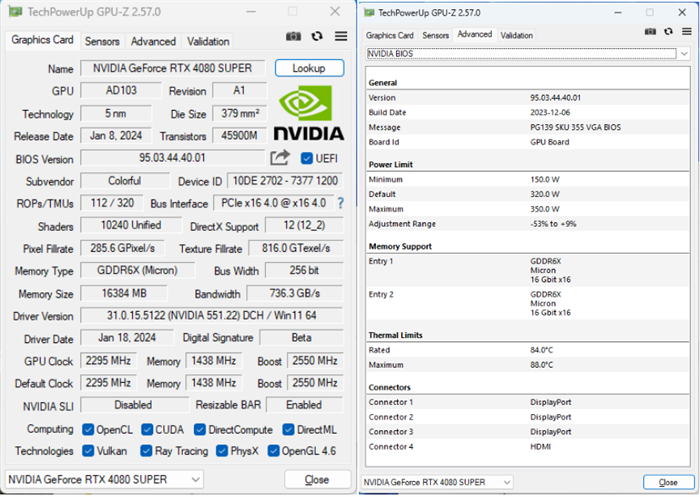Select the Advanced tab in the right window
The width and height of the screenshot is (700, 497).
point(475,34)
